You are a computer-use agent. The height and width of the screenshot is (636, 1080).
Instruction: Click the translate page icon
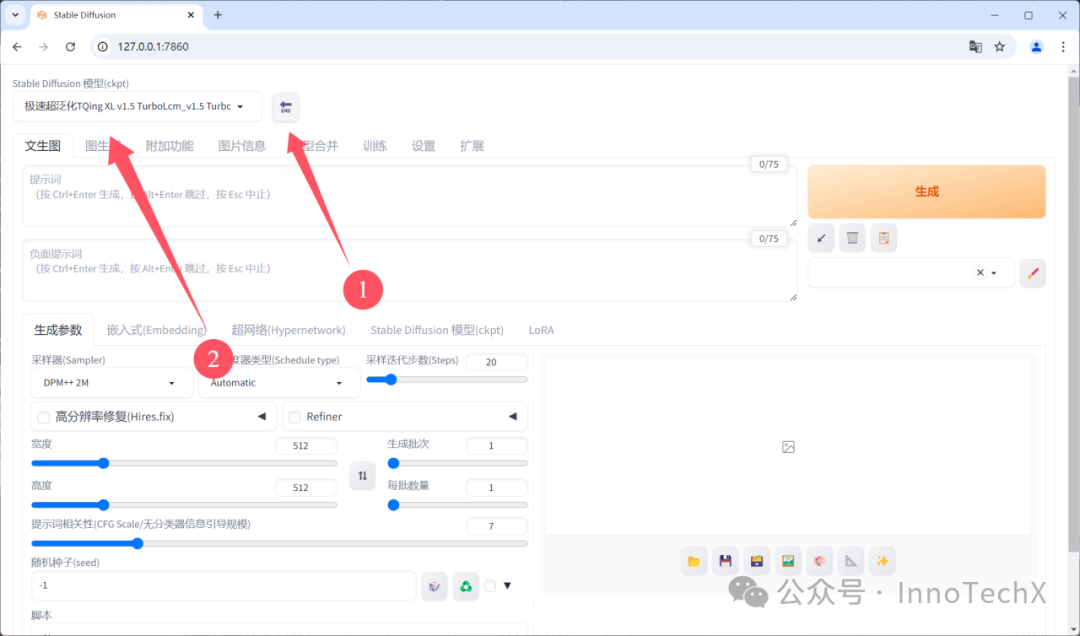click(975, 47)
